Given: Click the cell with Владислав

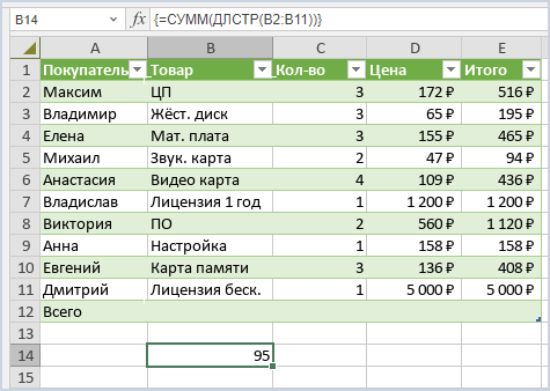Looking at the screenshot, I should pos(94,202).
